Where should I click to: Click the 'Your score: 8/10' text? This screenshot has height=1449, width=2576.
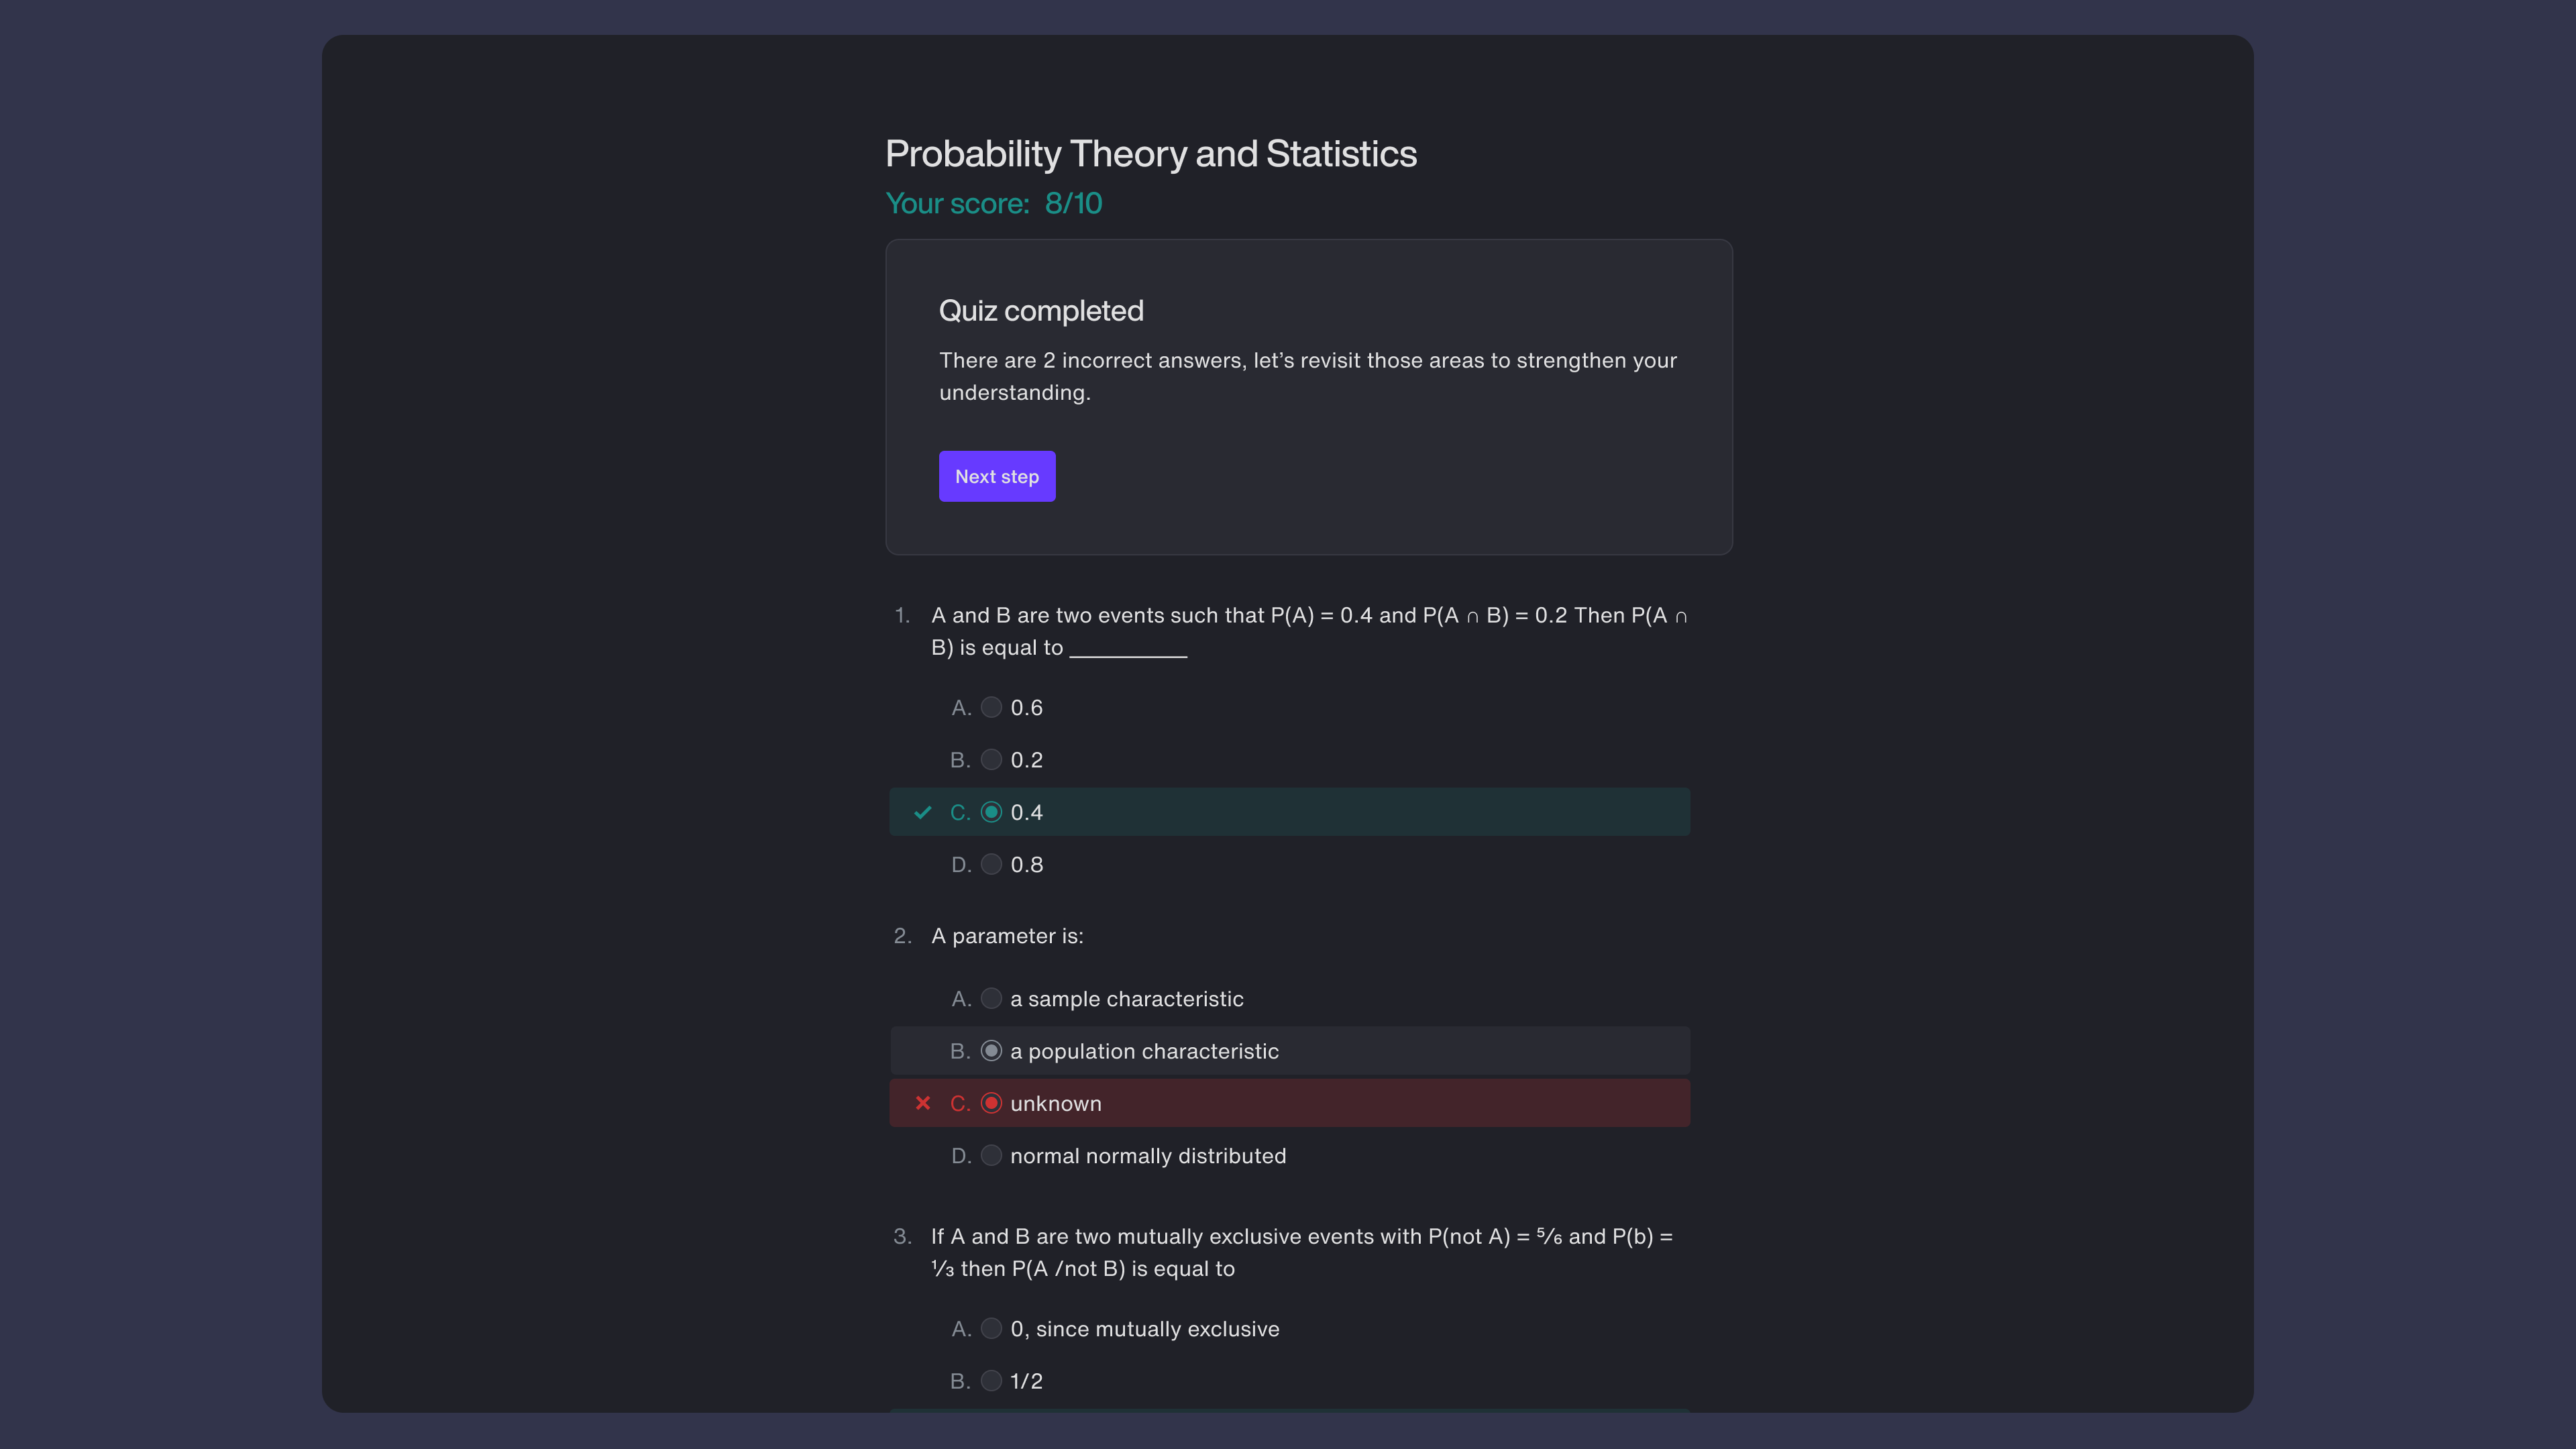pos(993,203)
